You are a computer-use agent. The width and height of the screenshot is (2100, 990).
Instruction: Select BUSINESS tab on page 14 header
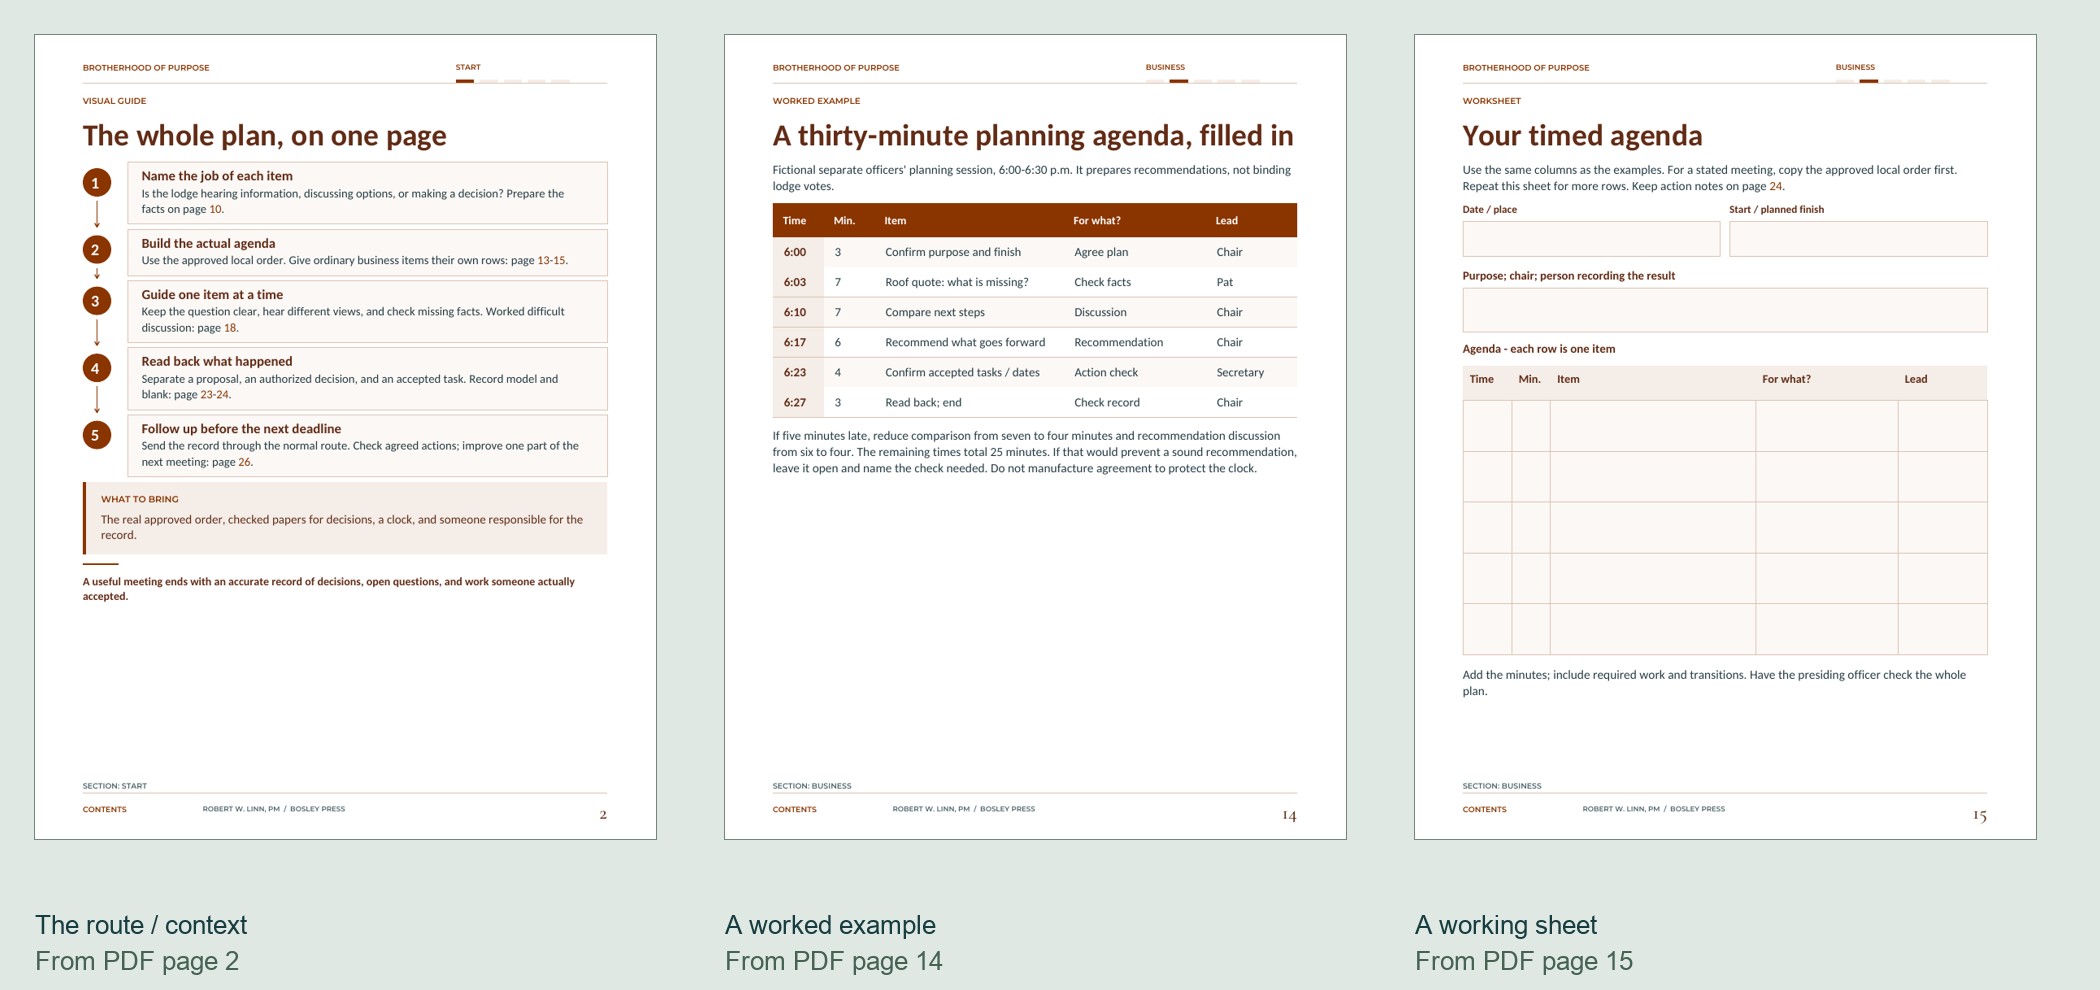[x=1165, y=68]
